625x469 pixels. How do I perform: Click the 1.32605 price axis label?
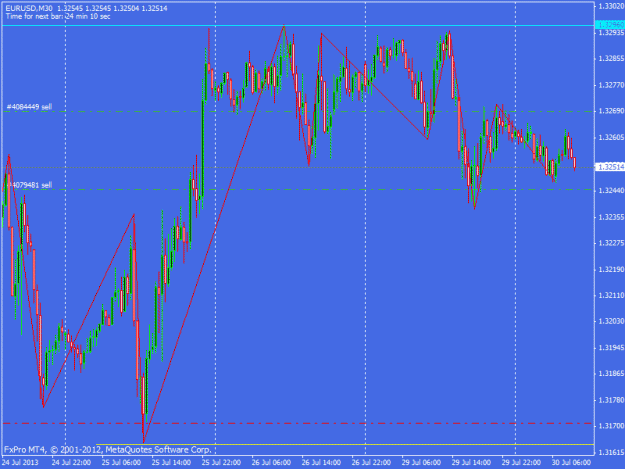click(611, 137)
